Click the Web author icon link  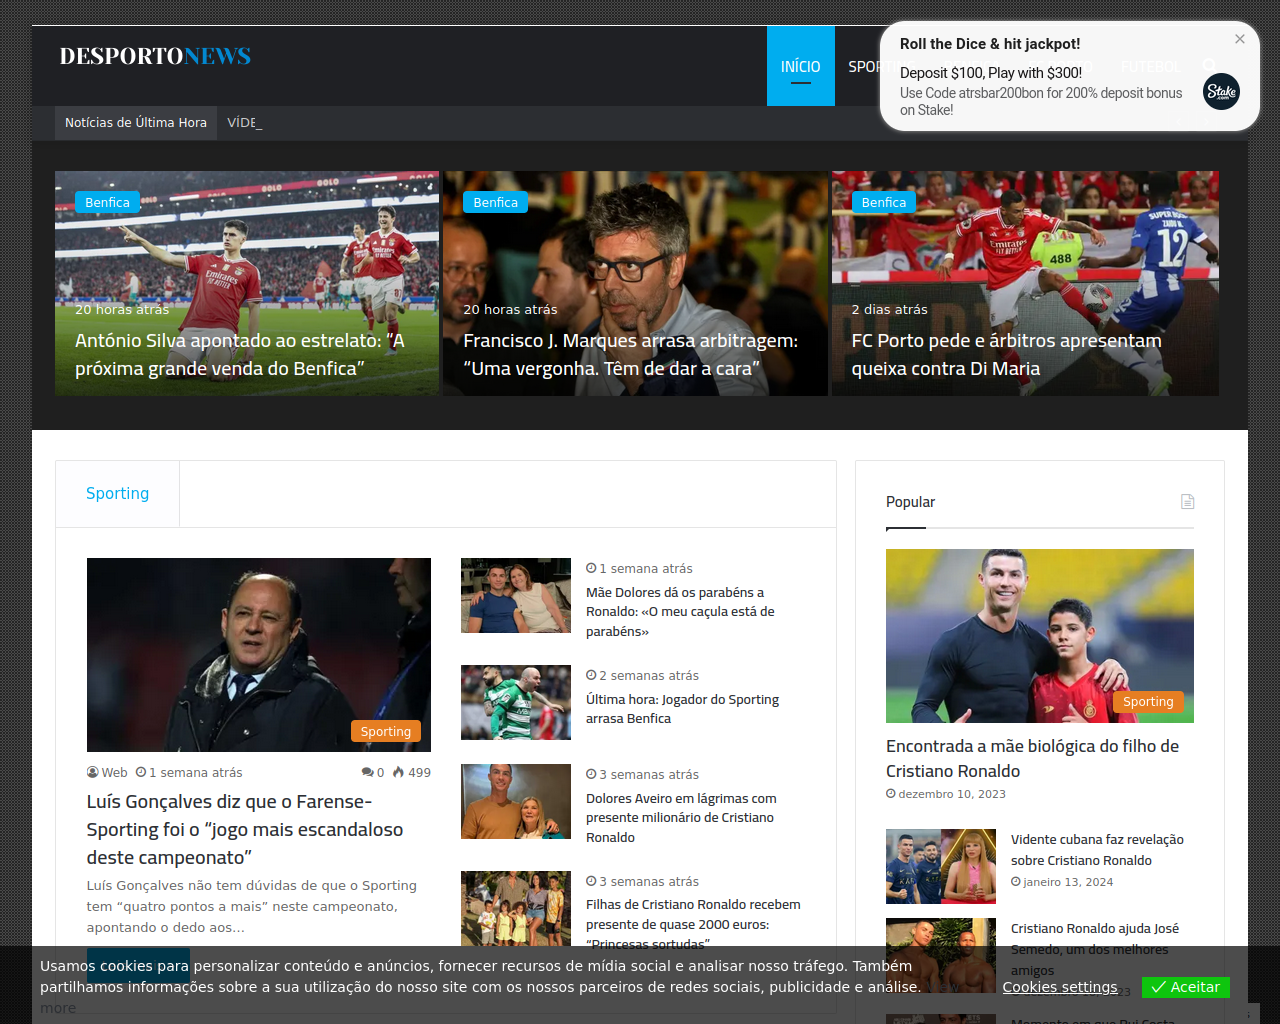pyautogui.click(x=107, y=773)
